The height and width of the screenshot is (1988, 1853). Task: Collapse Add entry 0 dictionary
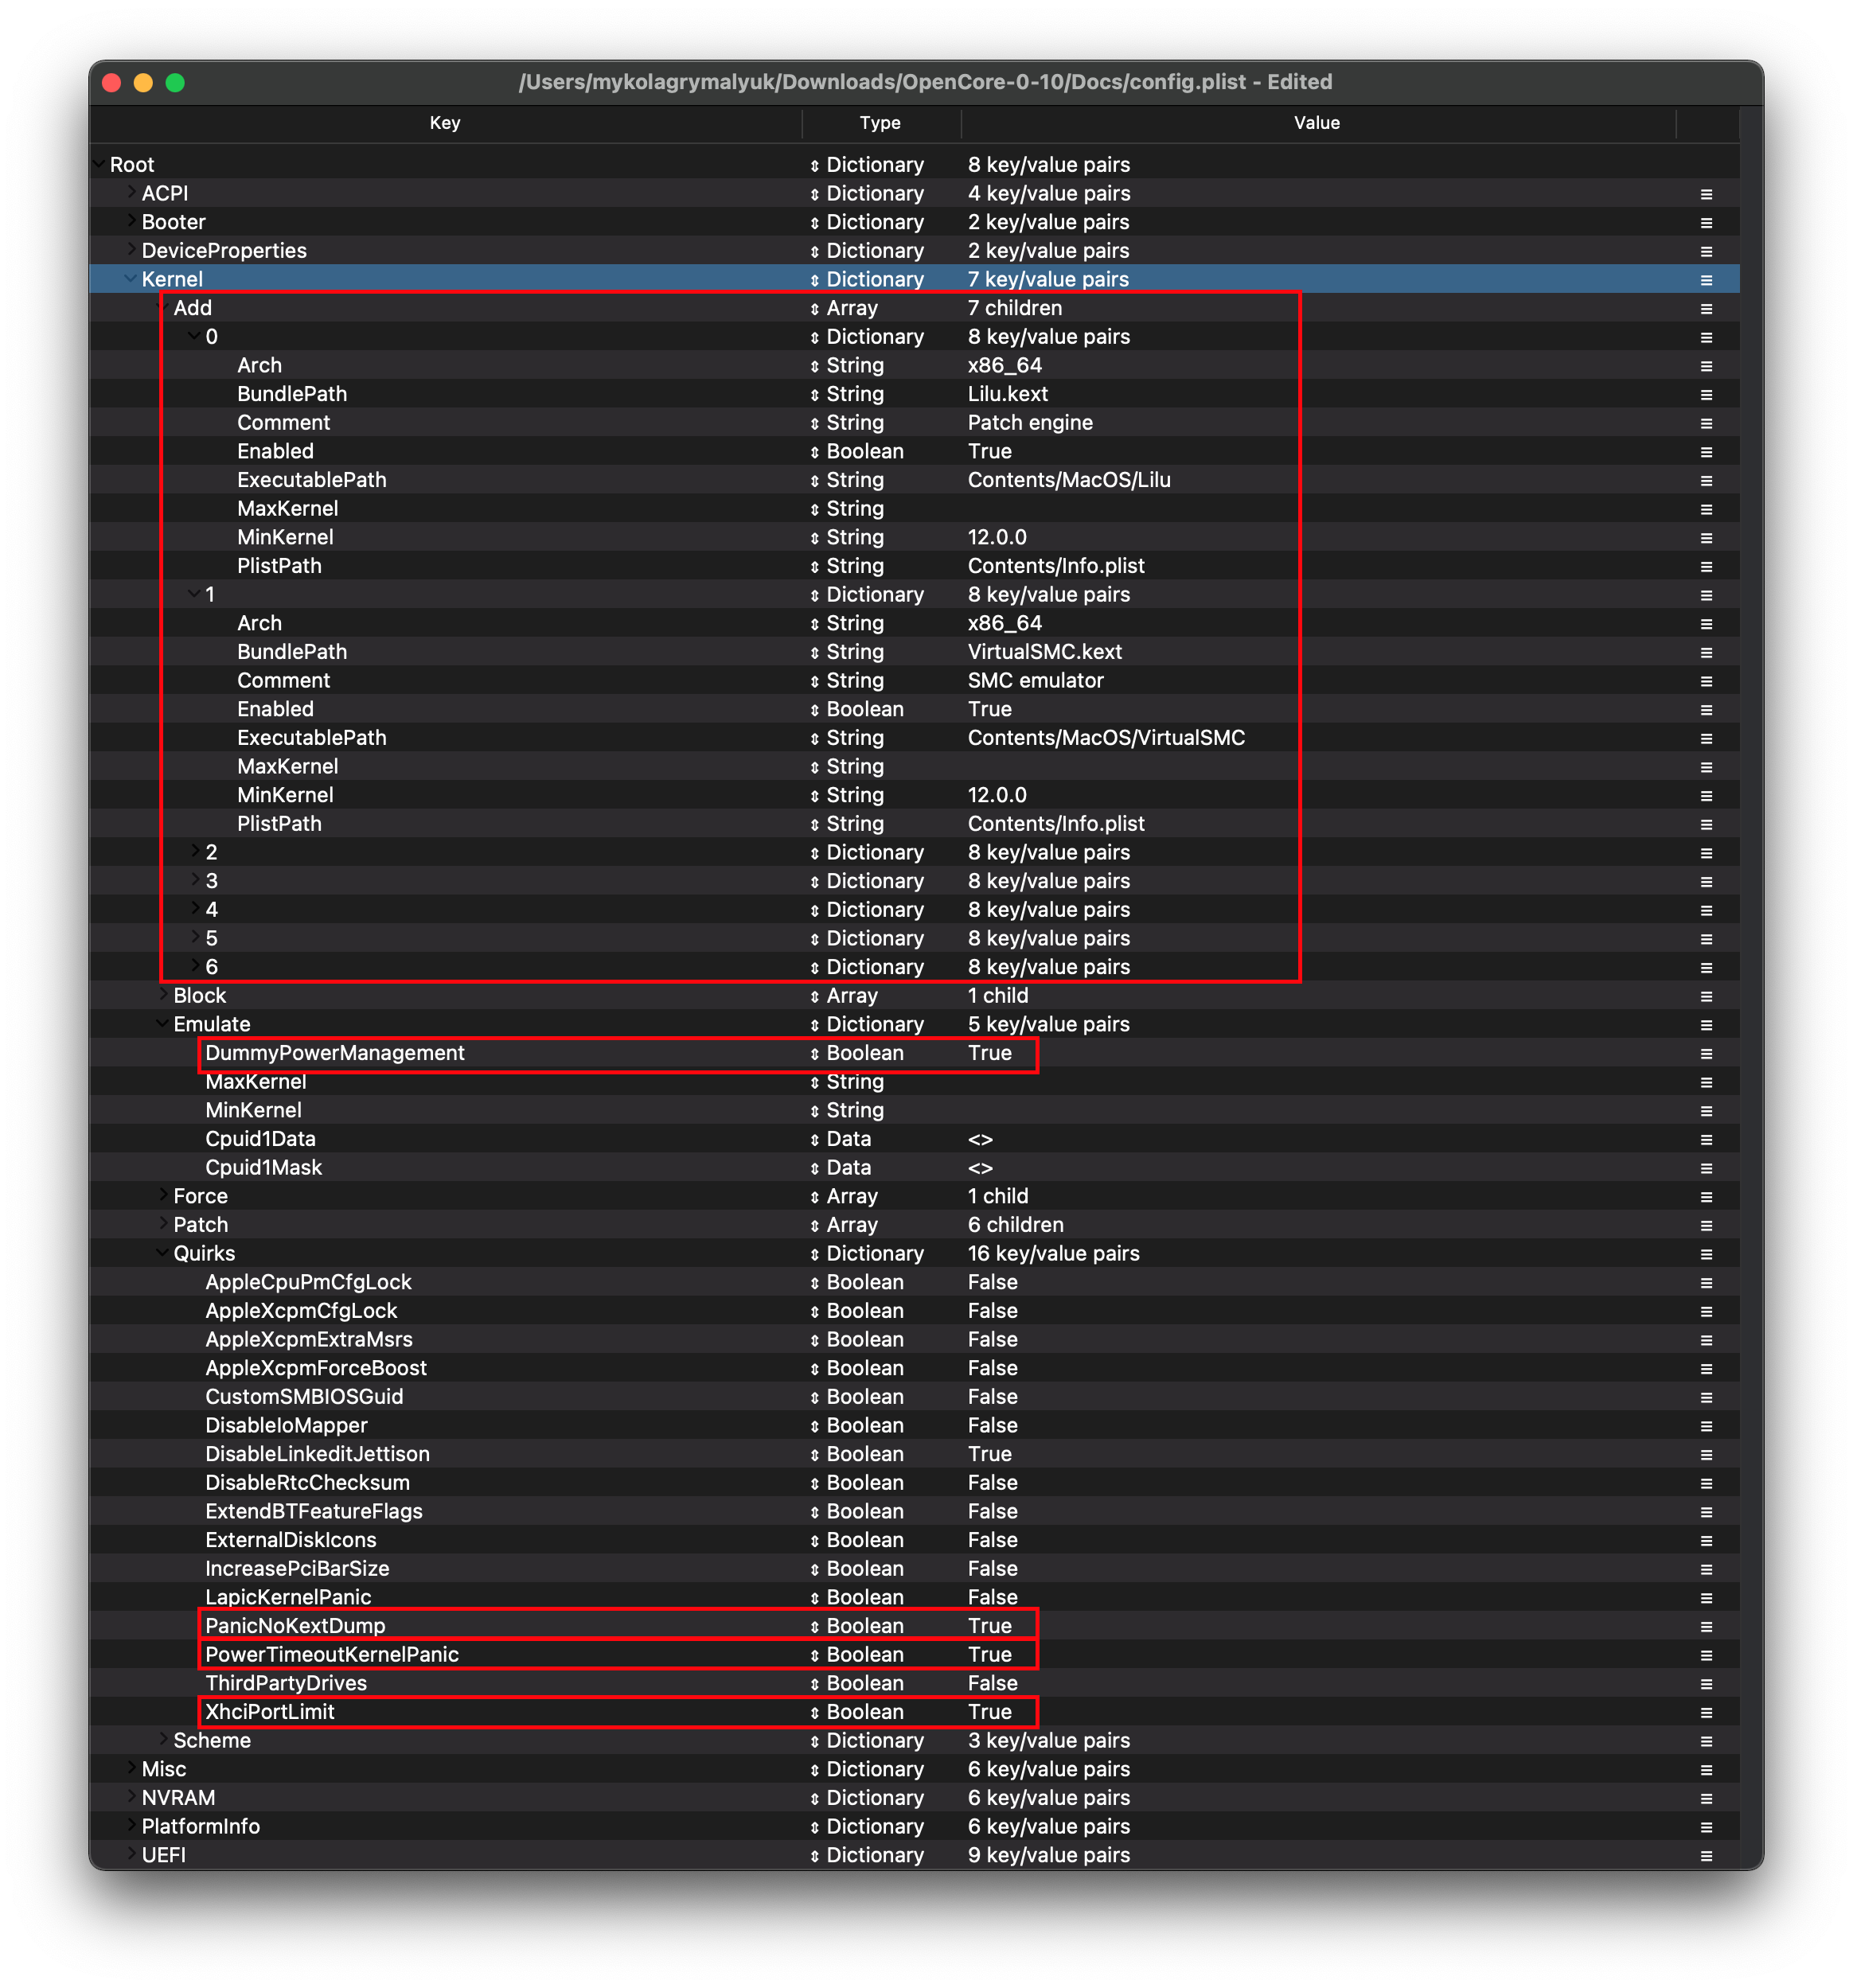(x=194, y=335)
